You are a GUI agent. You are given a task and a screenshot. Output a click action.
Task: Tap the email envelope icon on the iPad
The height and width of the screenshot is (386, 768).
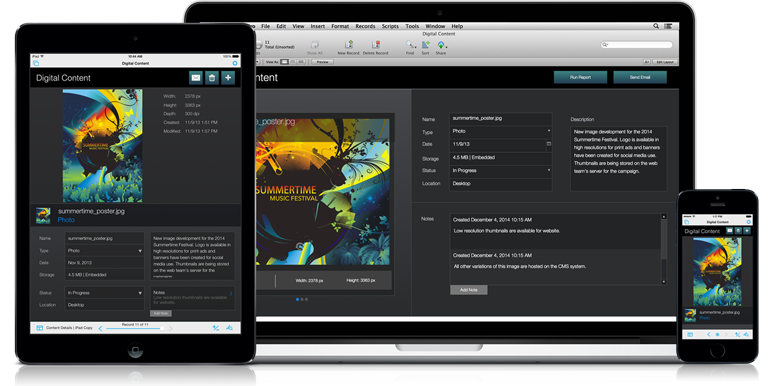[195, 77]
